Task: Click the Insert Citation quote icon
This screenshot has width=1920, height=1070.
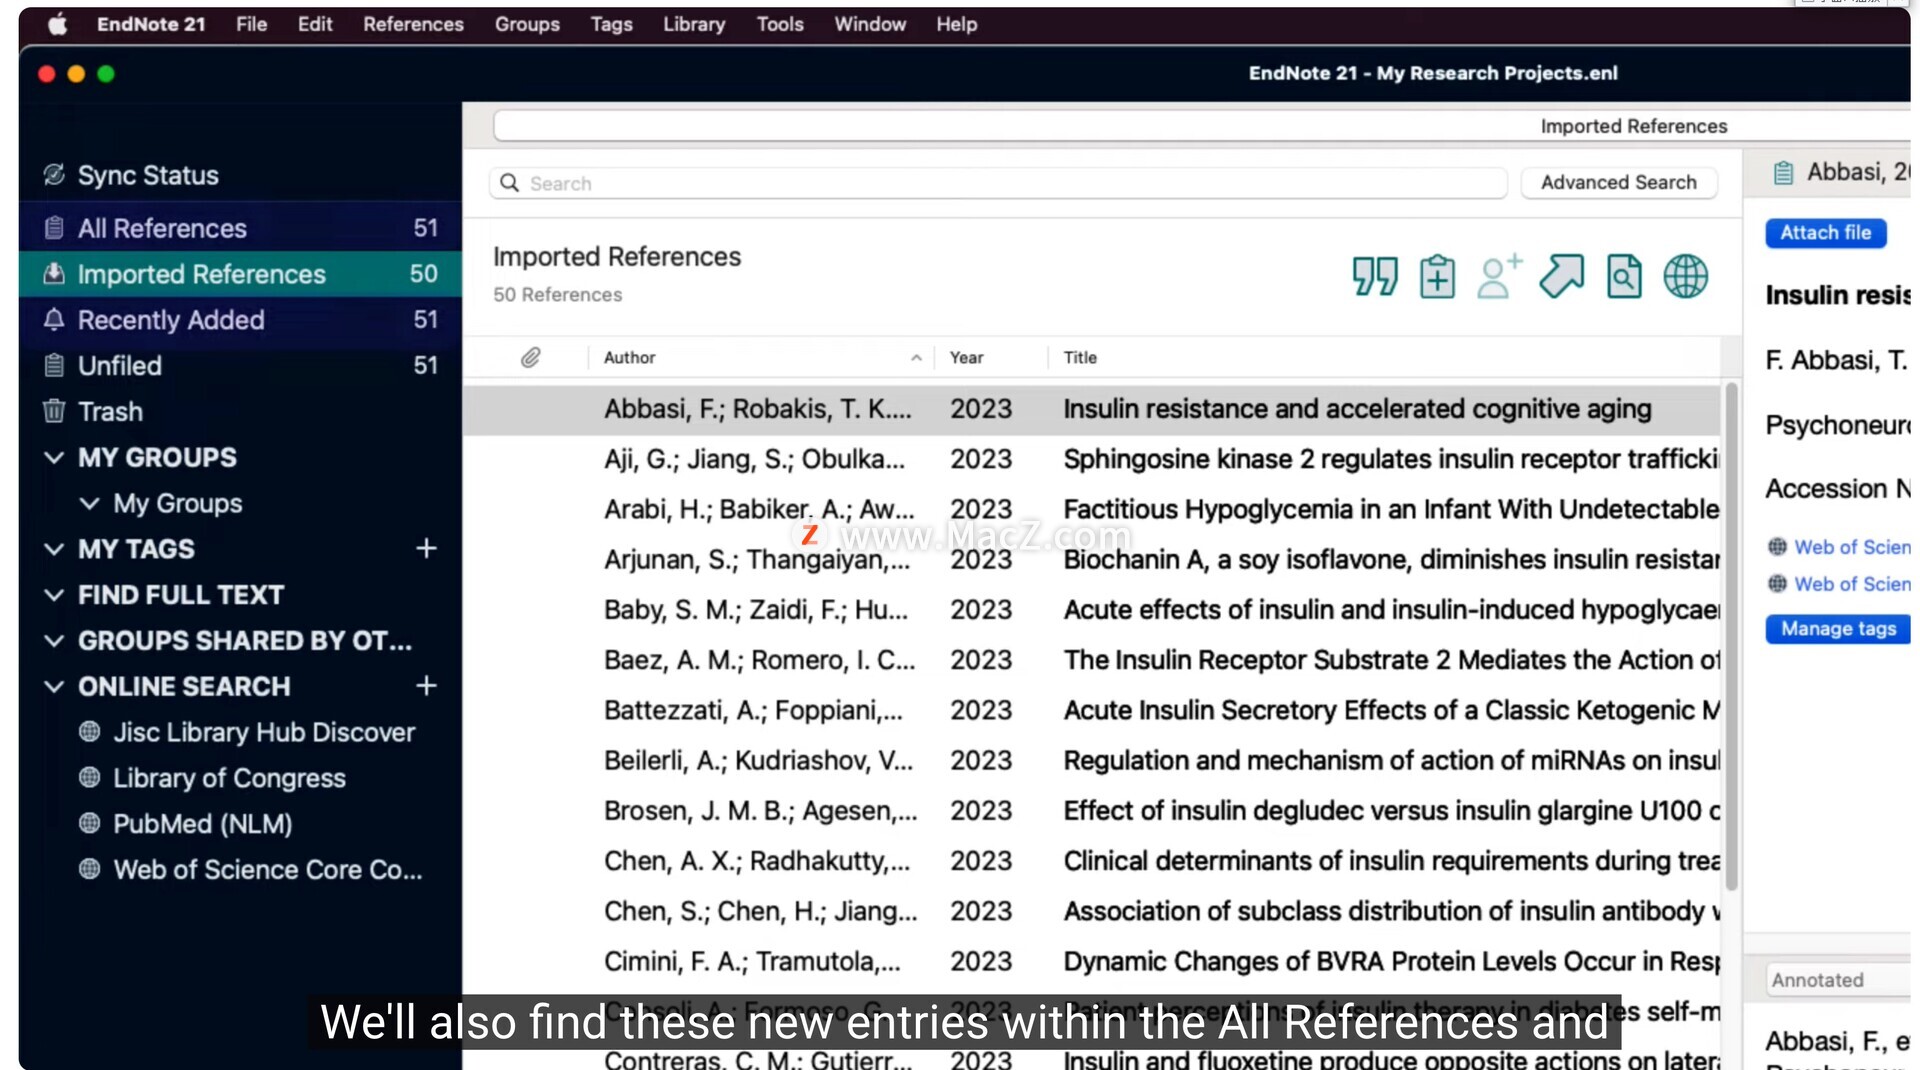Action: [1375, 276]
